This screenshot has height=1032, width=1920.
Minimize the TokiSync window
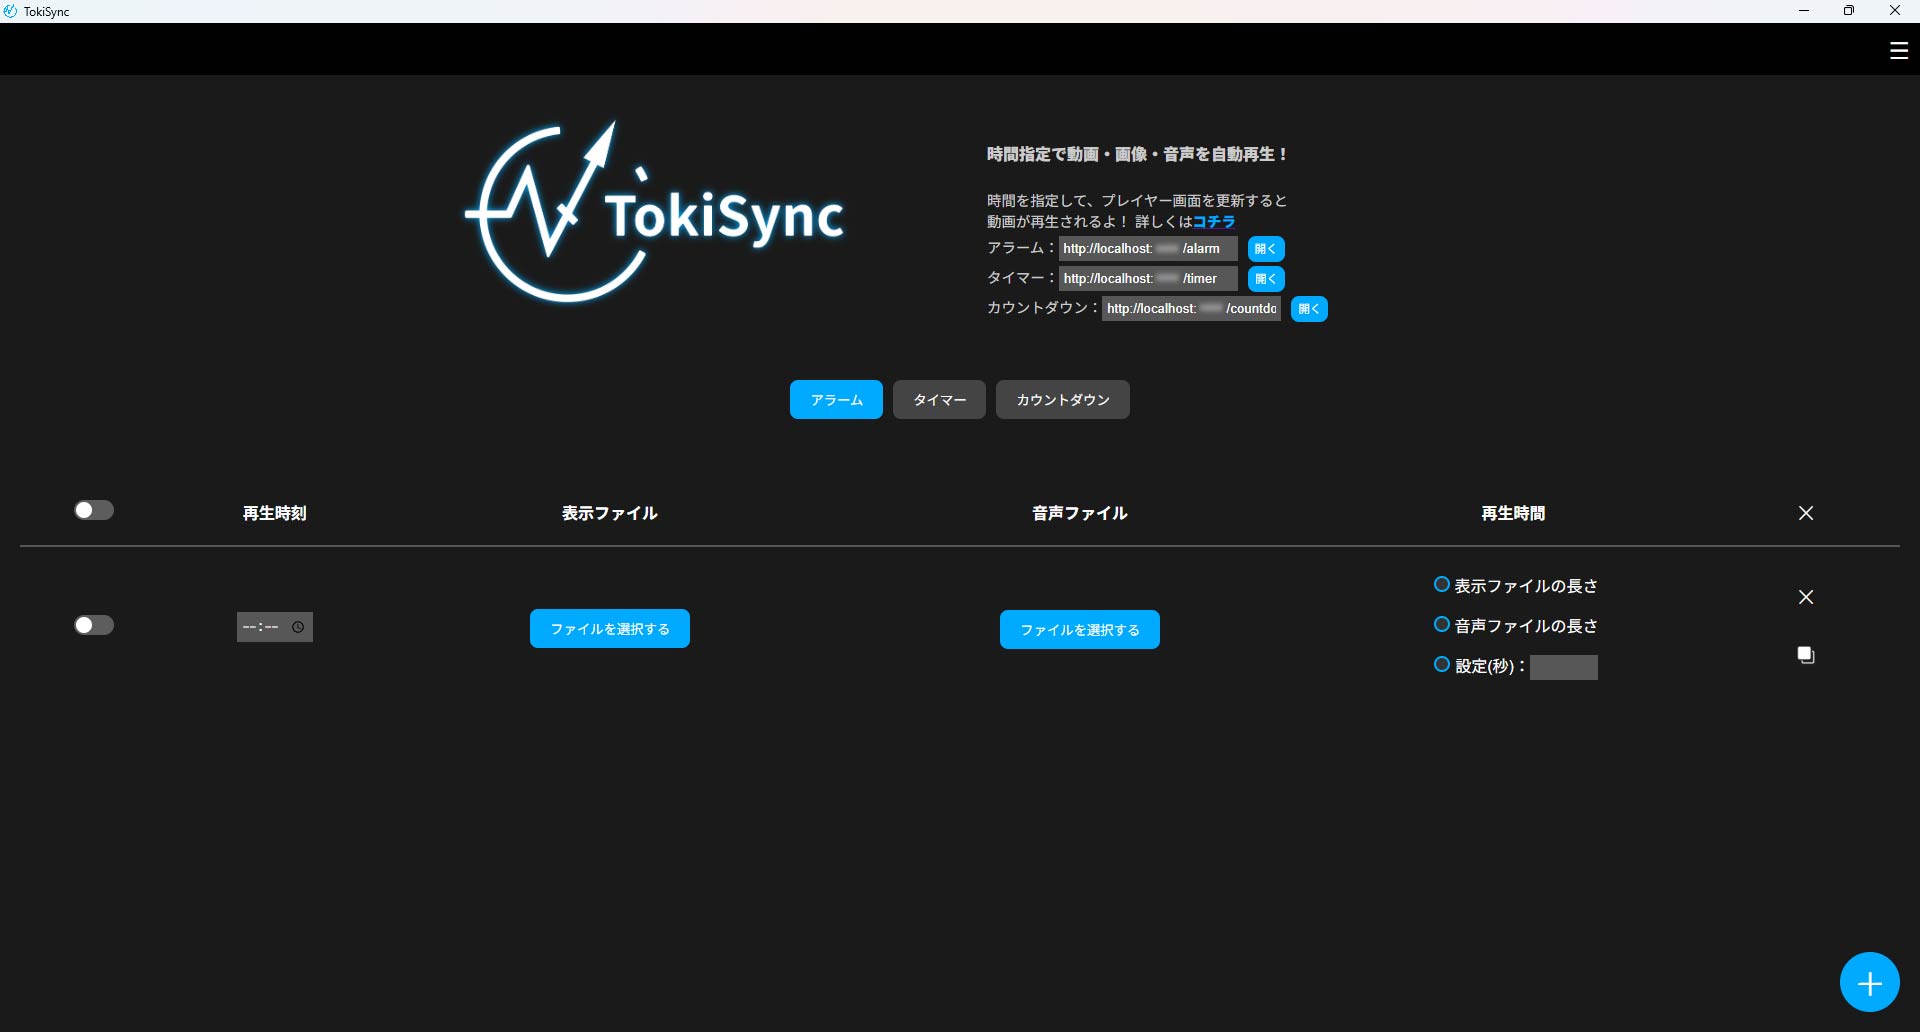pyautogui.click(x=1804, y=11)
